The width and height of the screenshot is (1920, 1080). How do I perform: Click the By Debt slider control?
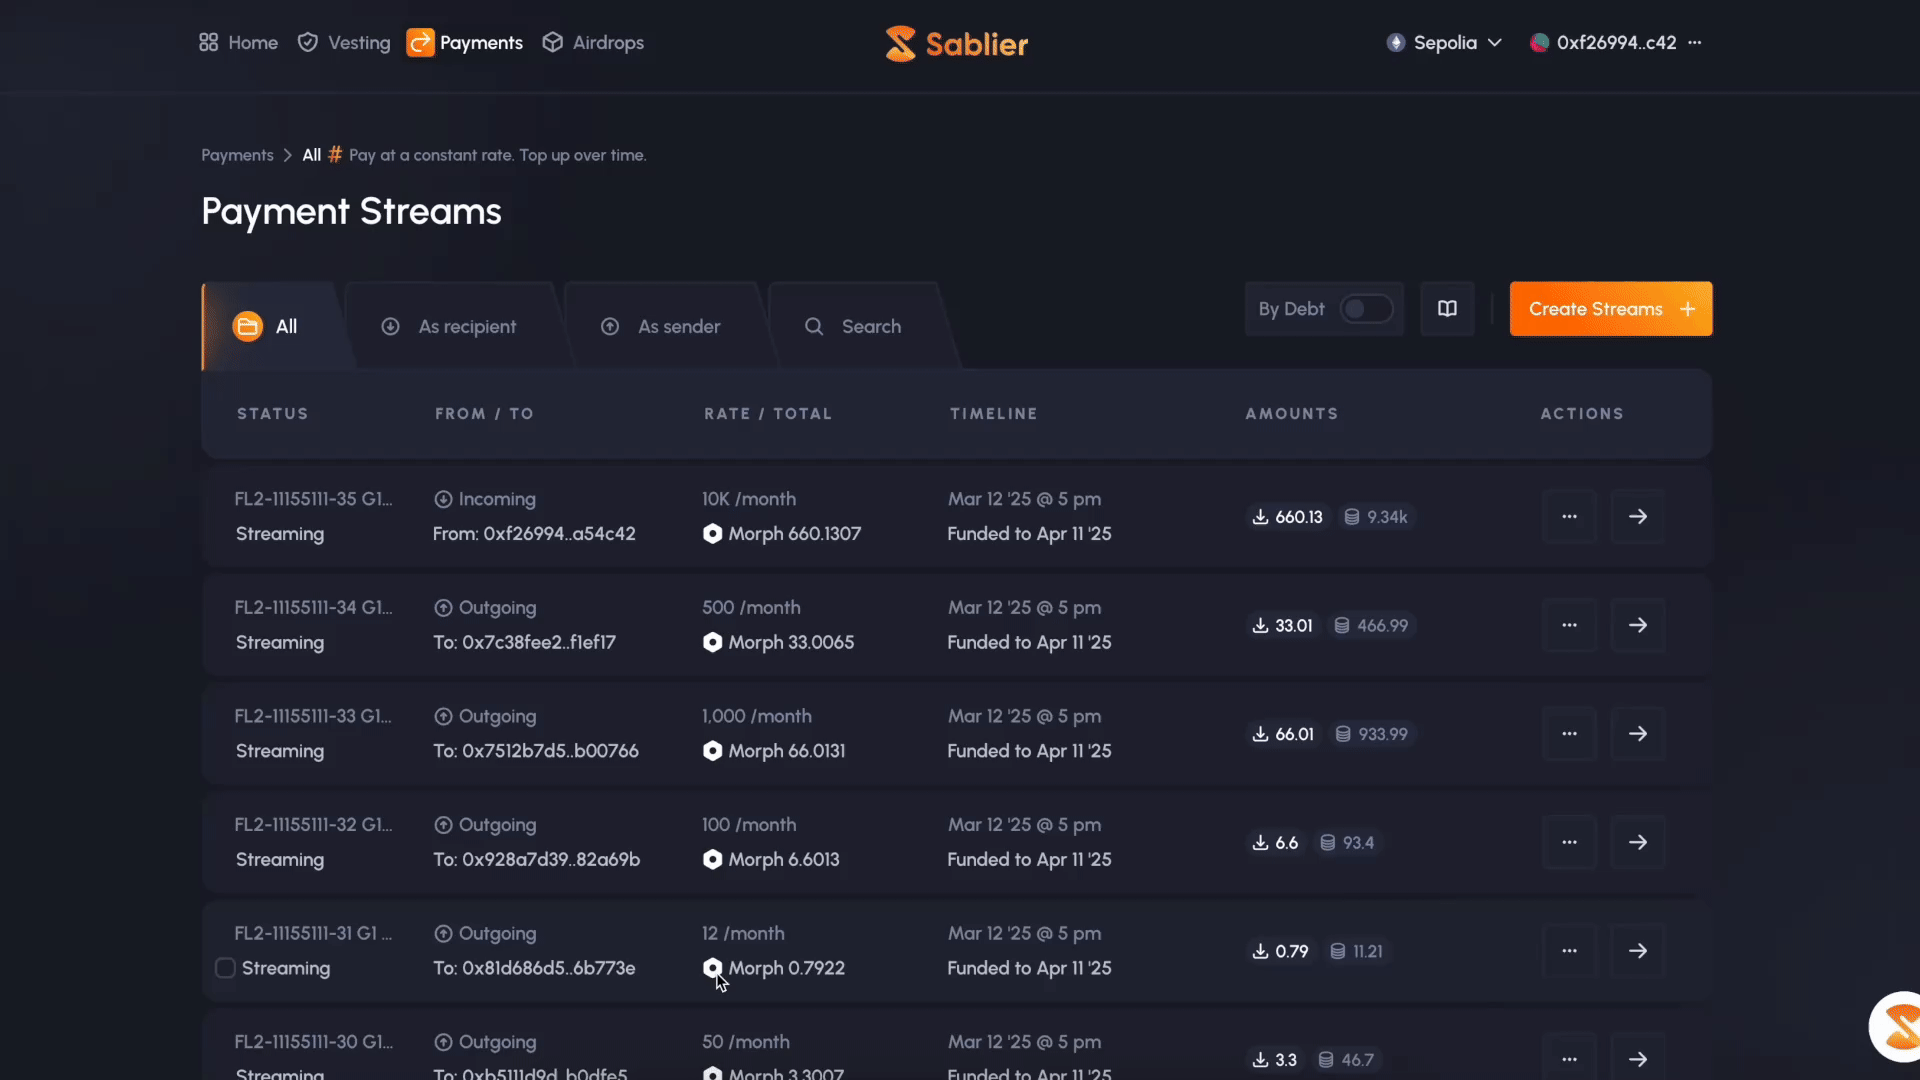(x=1365, y=309)
